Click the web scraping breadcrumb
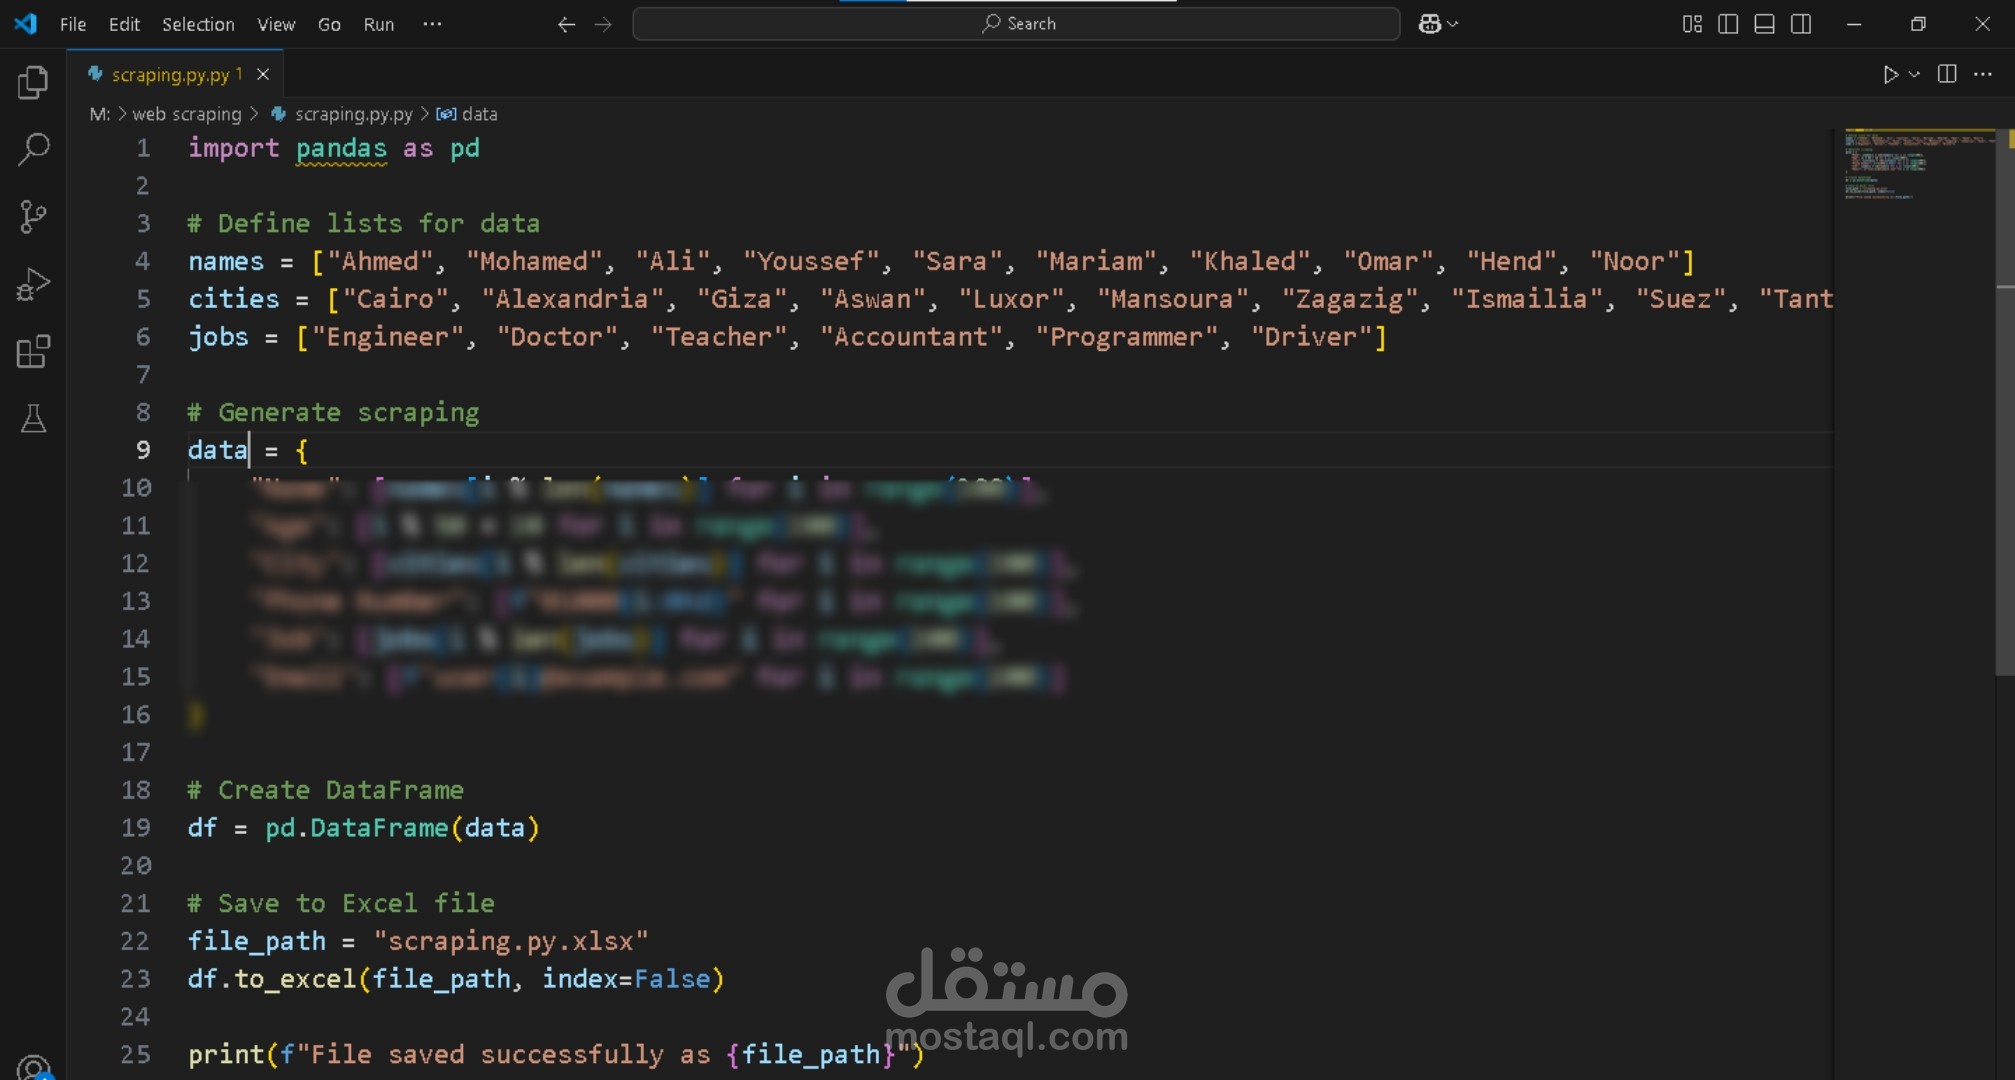The image size is (2015, 1080). pos(187,114)
